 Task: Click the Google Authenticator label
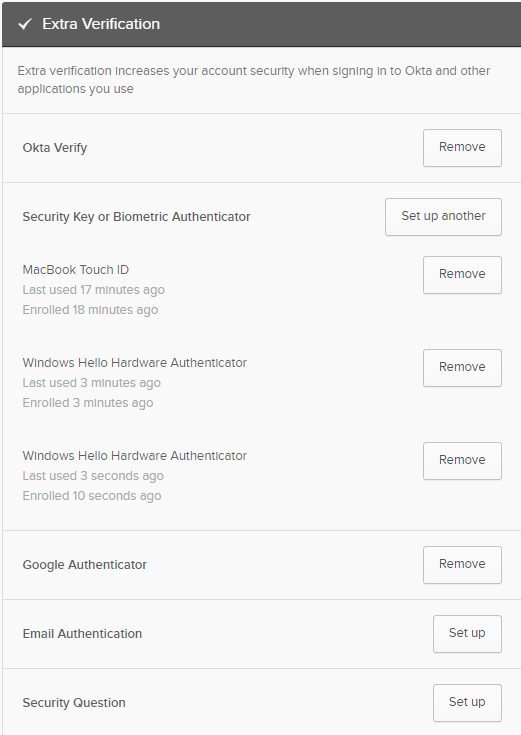[x=84, y=564]
